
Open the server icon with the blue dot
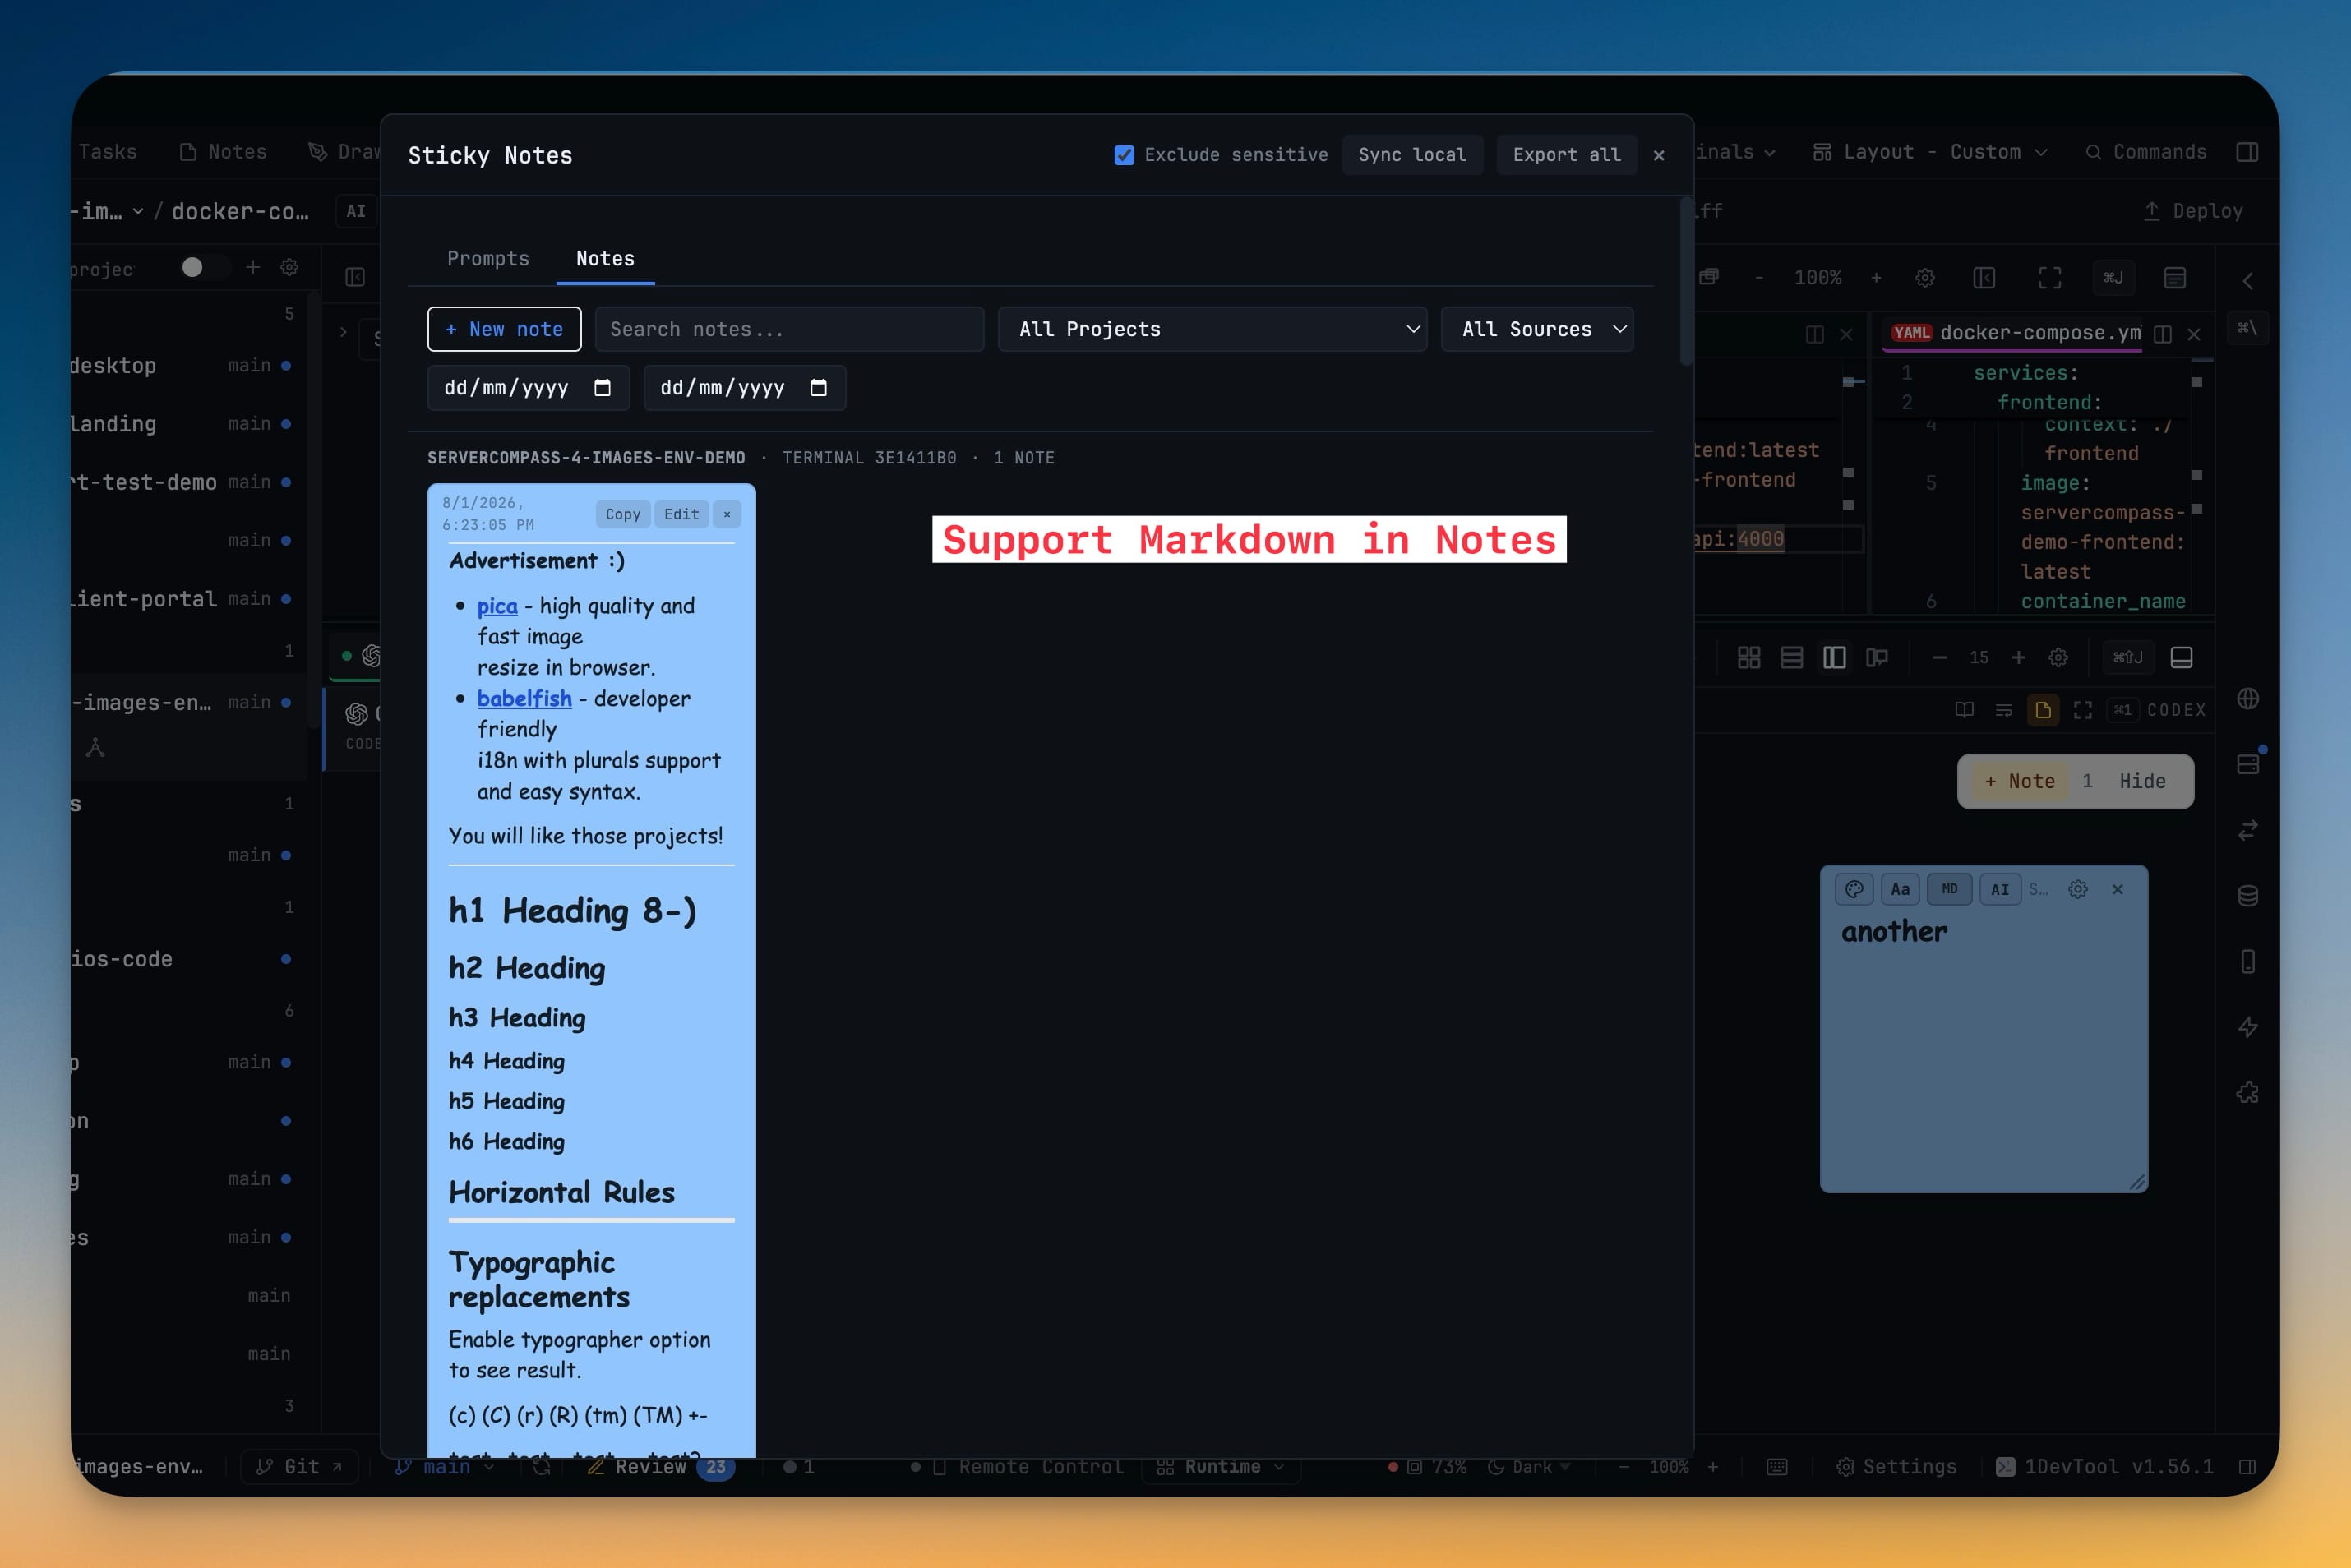point(2248,764)
